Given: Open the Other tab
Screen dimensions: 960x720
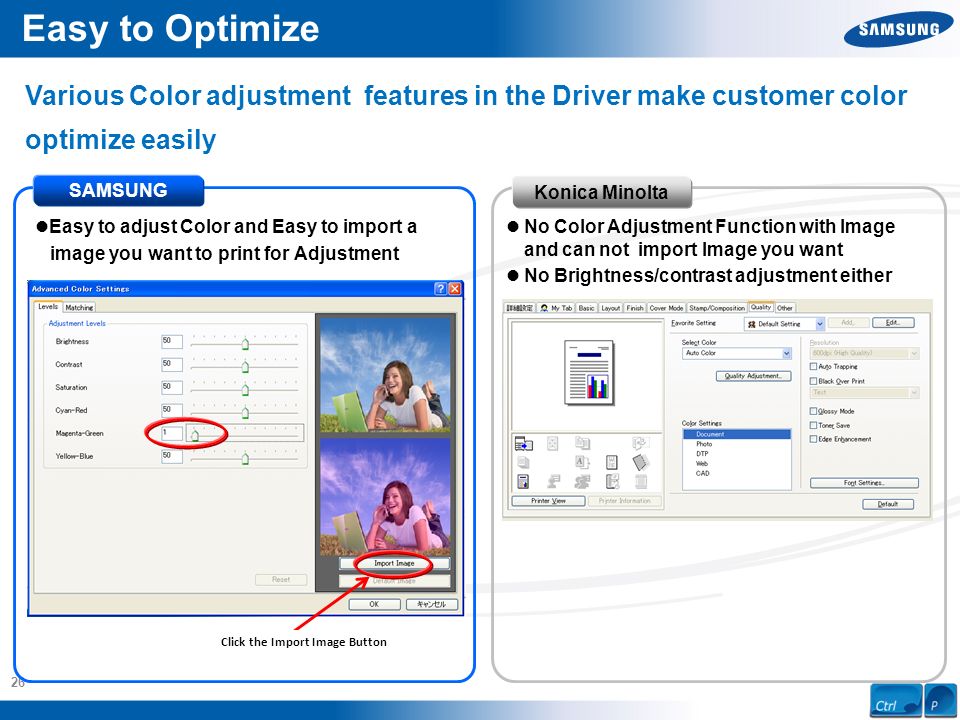Looking at the screenshot, I should pyautogui.click(x=785, y=308).
